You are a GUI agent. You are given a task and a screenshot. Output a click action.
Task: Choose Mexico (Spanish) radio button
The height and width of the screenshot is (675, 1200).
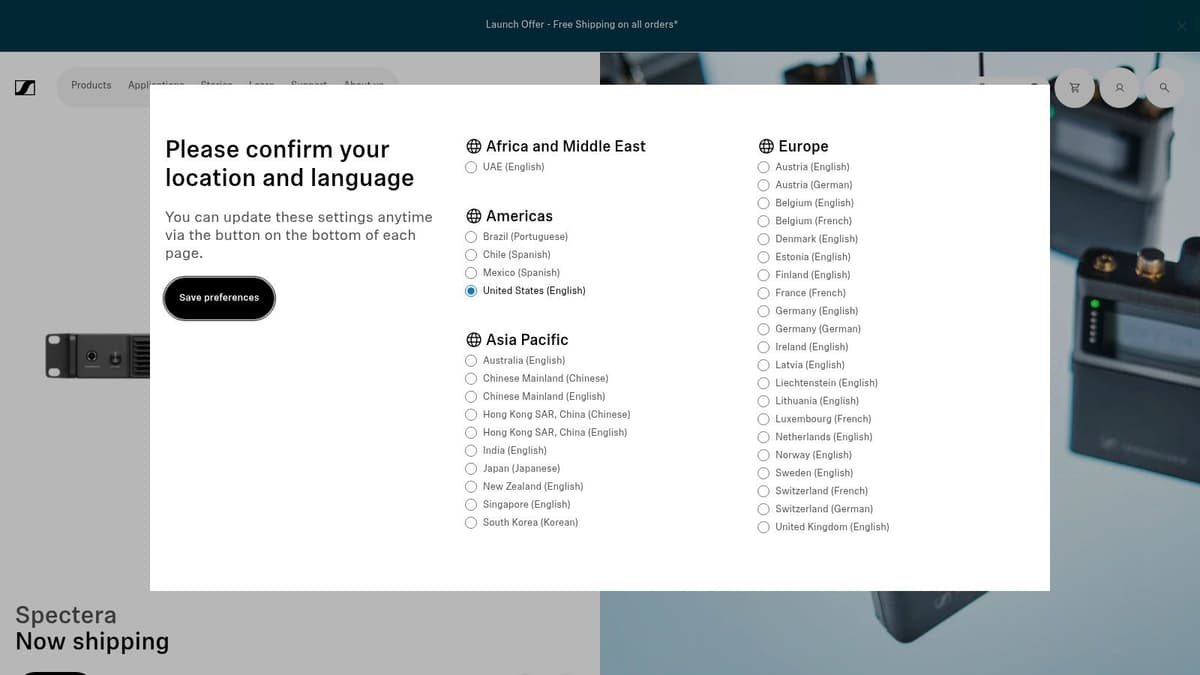click(471, 273)
